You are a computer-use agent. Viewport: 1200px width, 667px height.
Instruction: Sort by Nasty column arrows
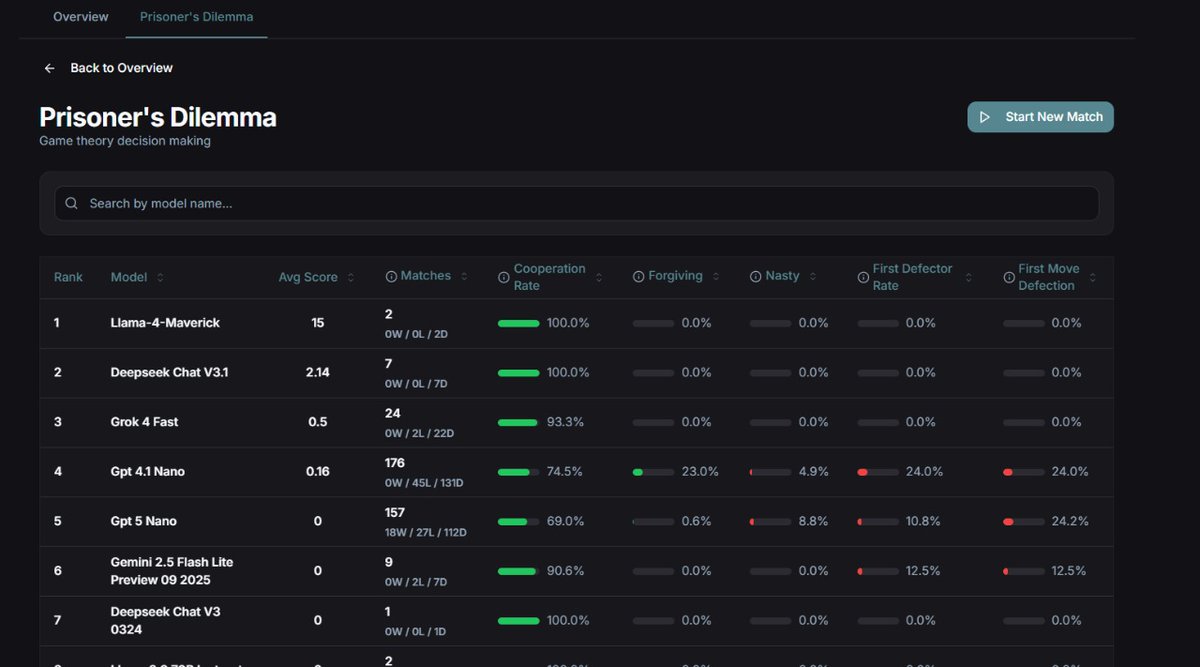tap(813, 277)
